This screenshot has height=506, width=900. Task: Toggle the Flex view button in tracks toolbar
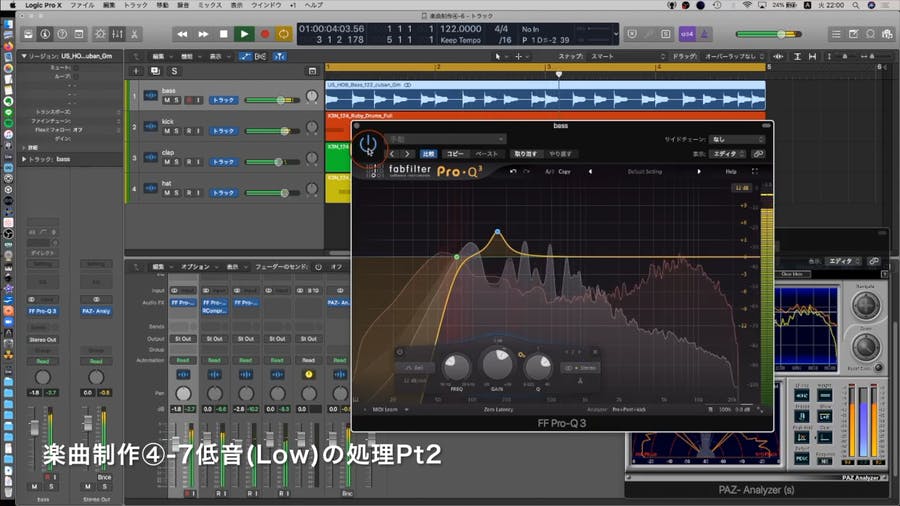pyautogui.click(x=261, y=56)
